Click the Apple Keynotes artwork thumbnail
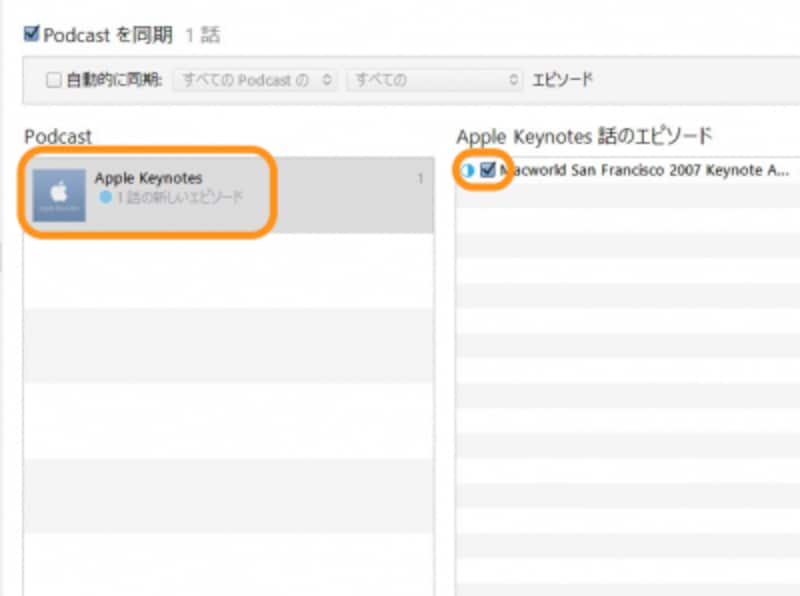This screenshot has height=596, width=800. pyautogui.click(x=59, y=195)
